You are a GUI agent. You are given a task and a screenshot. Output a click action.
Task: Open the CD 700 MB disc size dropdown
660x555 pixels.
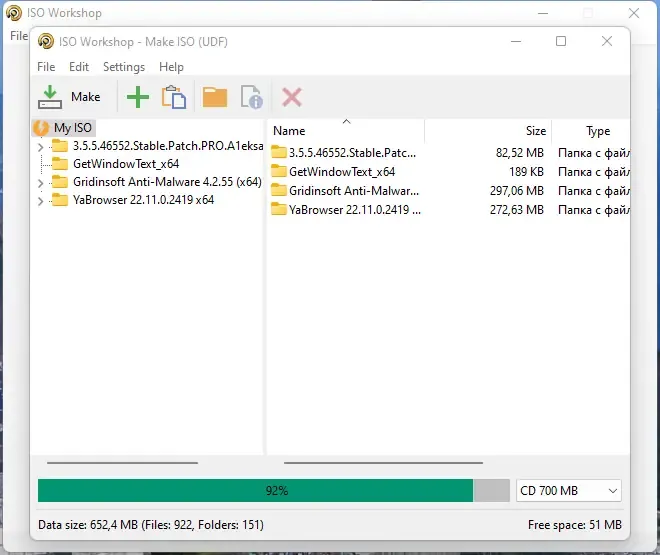569,491
